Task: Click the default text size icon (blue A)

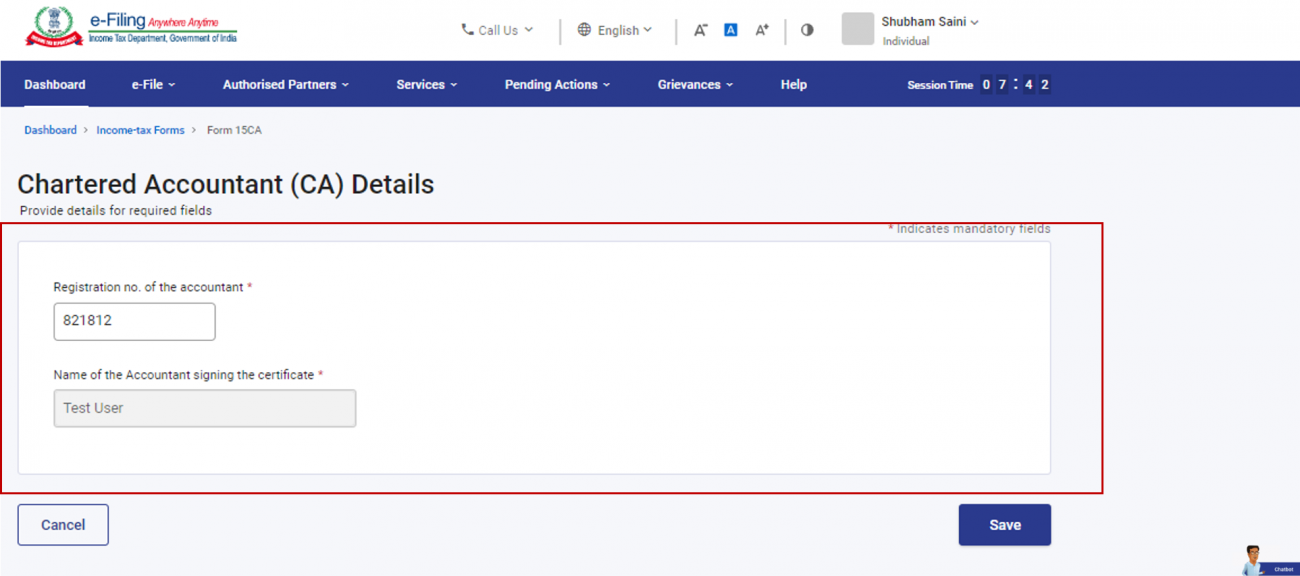Action: 730,30
